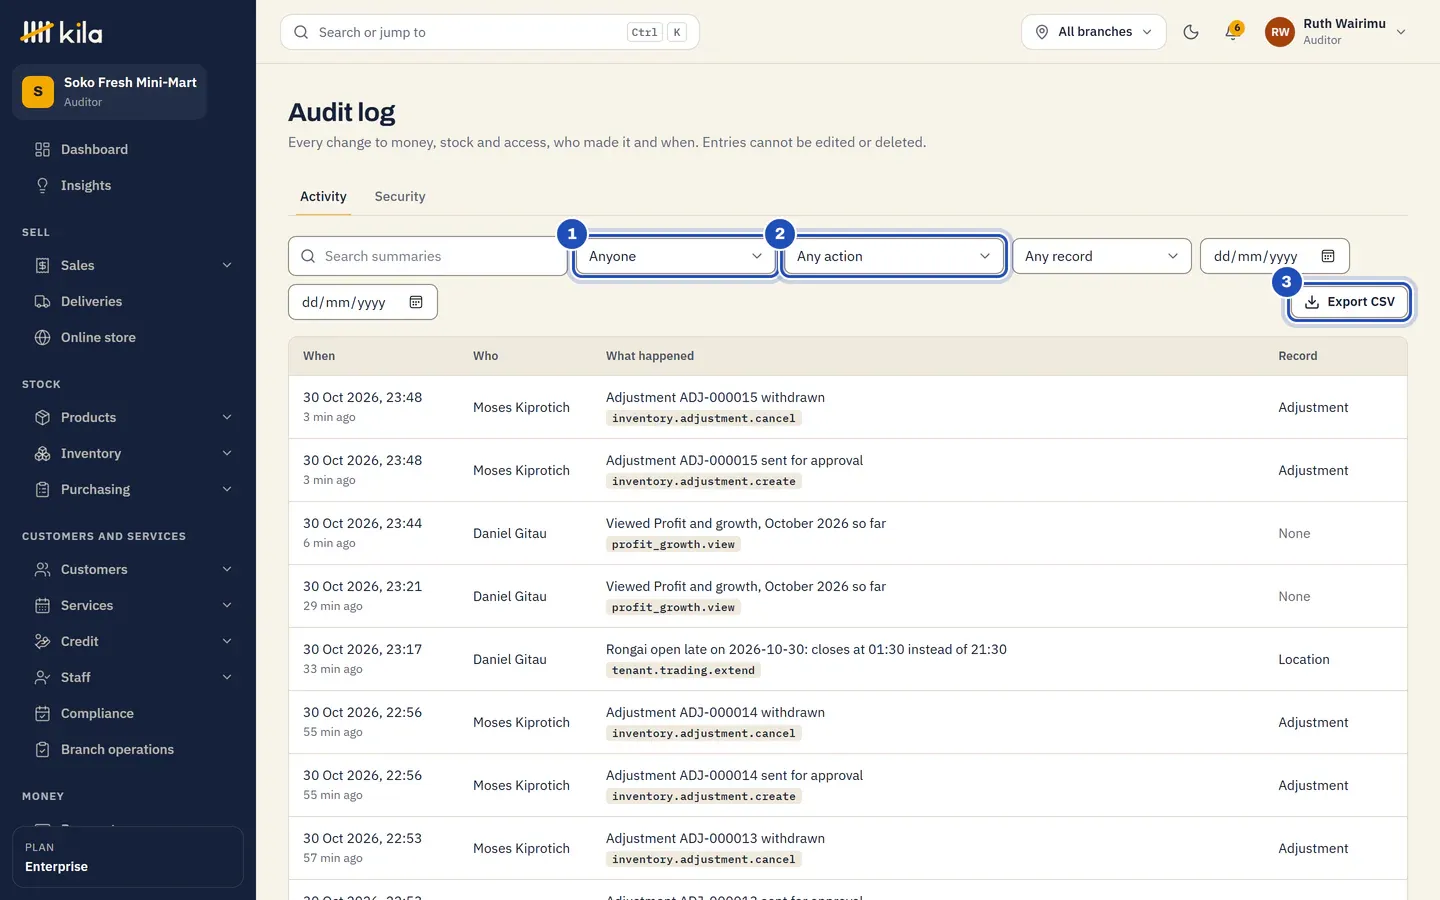This screenshot has height=900, width=1440.
Task: Toggle dark mode moon icon
Action: click(1191, 32)
